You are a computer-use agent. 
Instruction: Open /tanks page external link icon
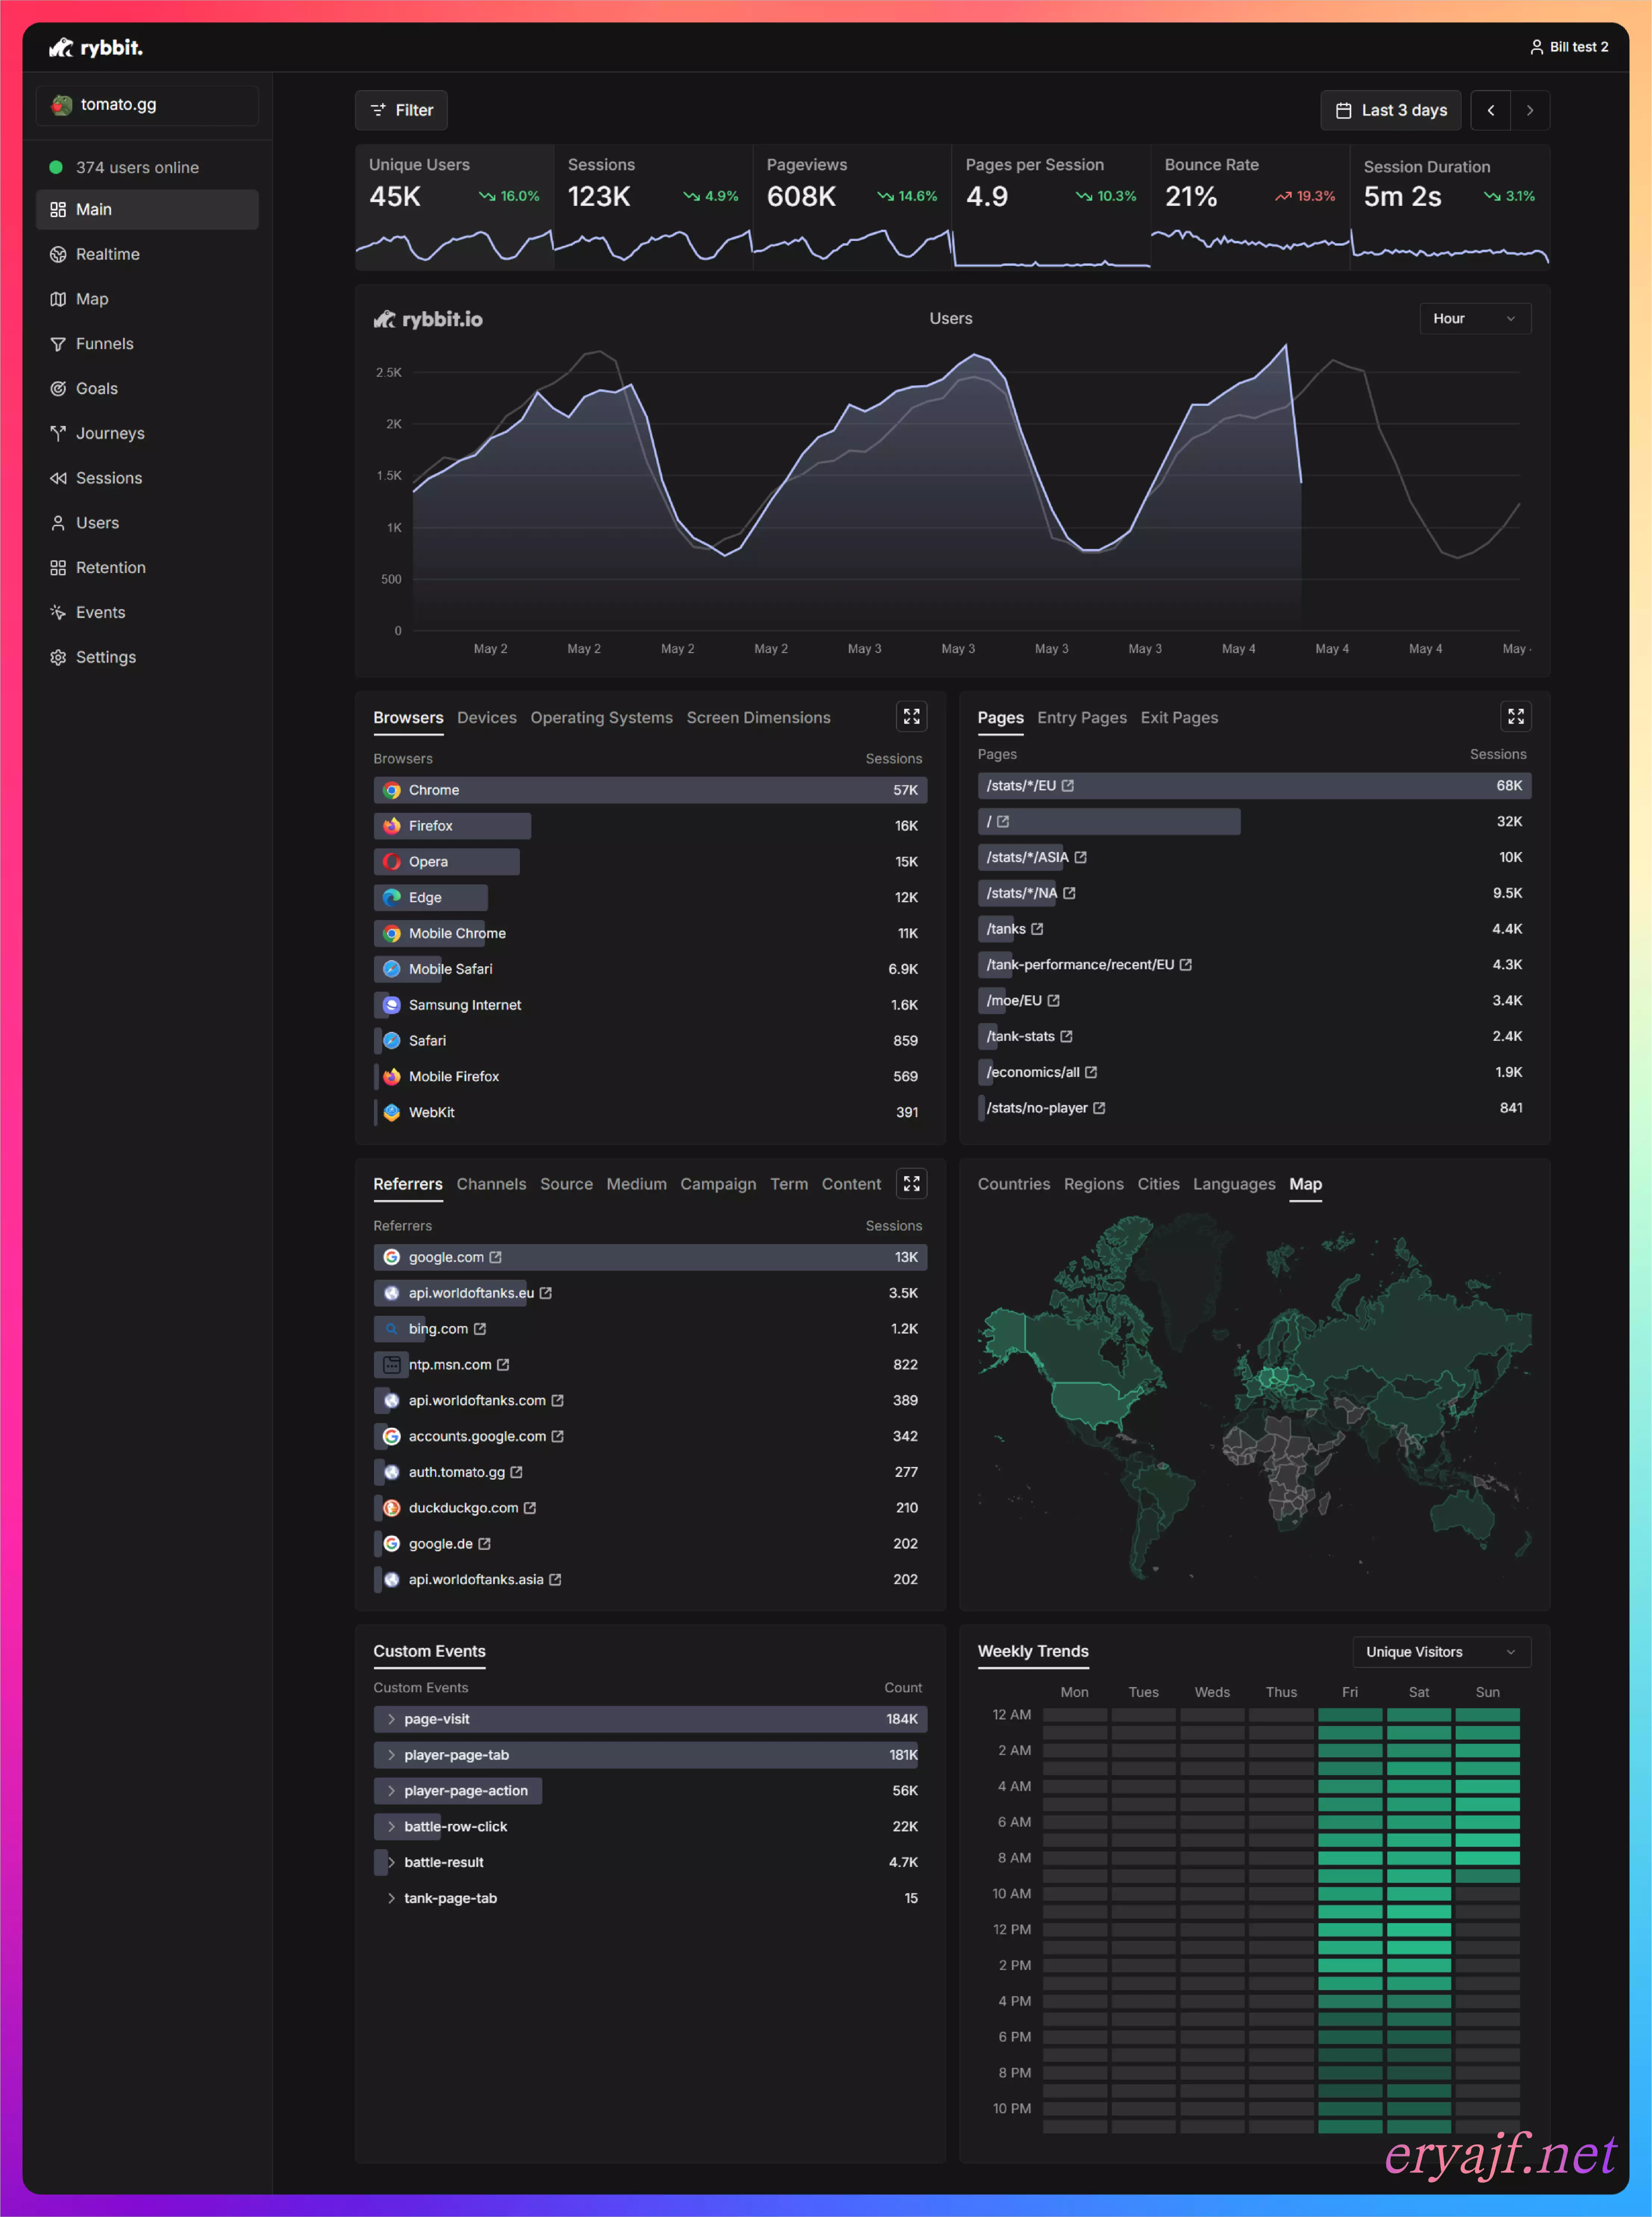click(x=1037, y=929)
